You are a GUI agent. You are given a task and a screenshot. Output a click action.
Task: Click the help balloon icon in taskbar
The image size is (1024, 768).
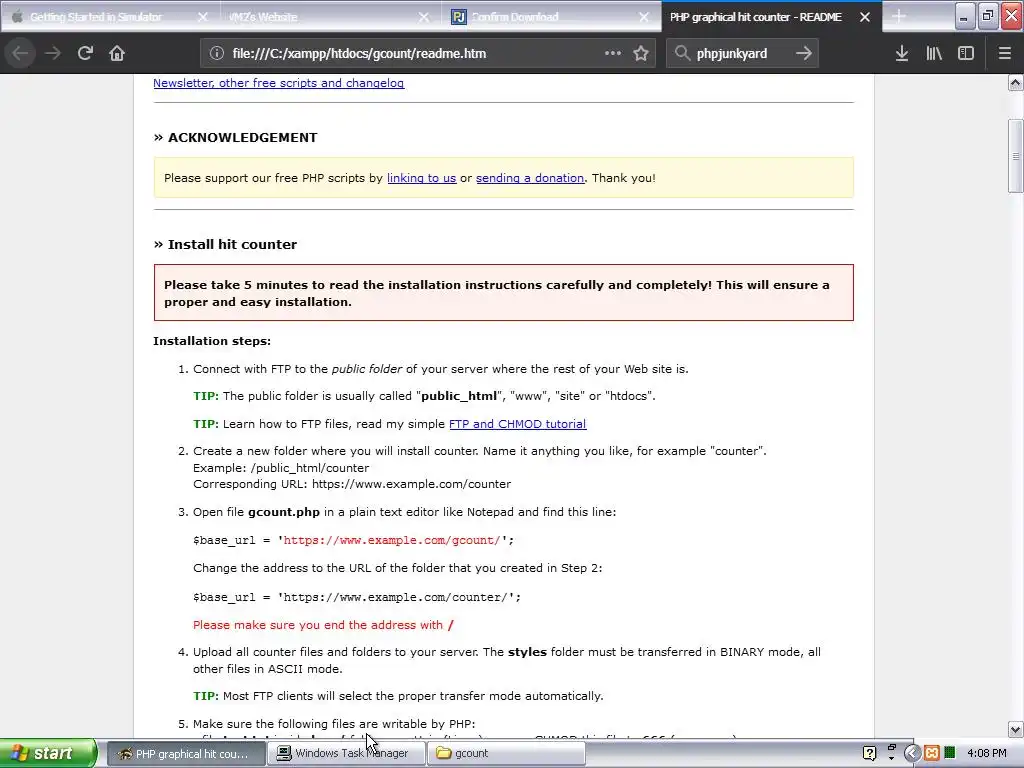click(x=869, y=753)
